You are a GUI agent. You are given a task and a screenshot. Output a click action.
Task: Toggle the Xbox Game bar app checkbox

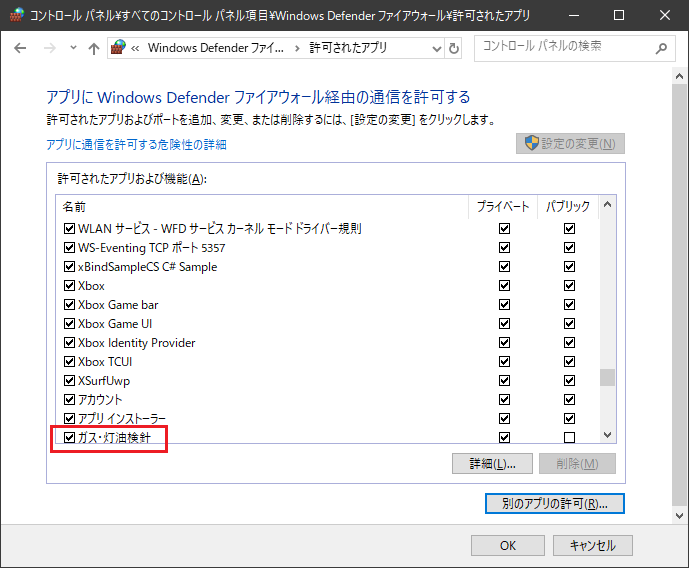pyautogui.click(x=69, y=305)
